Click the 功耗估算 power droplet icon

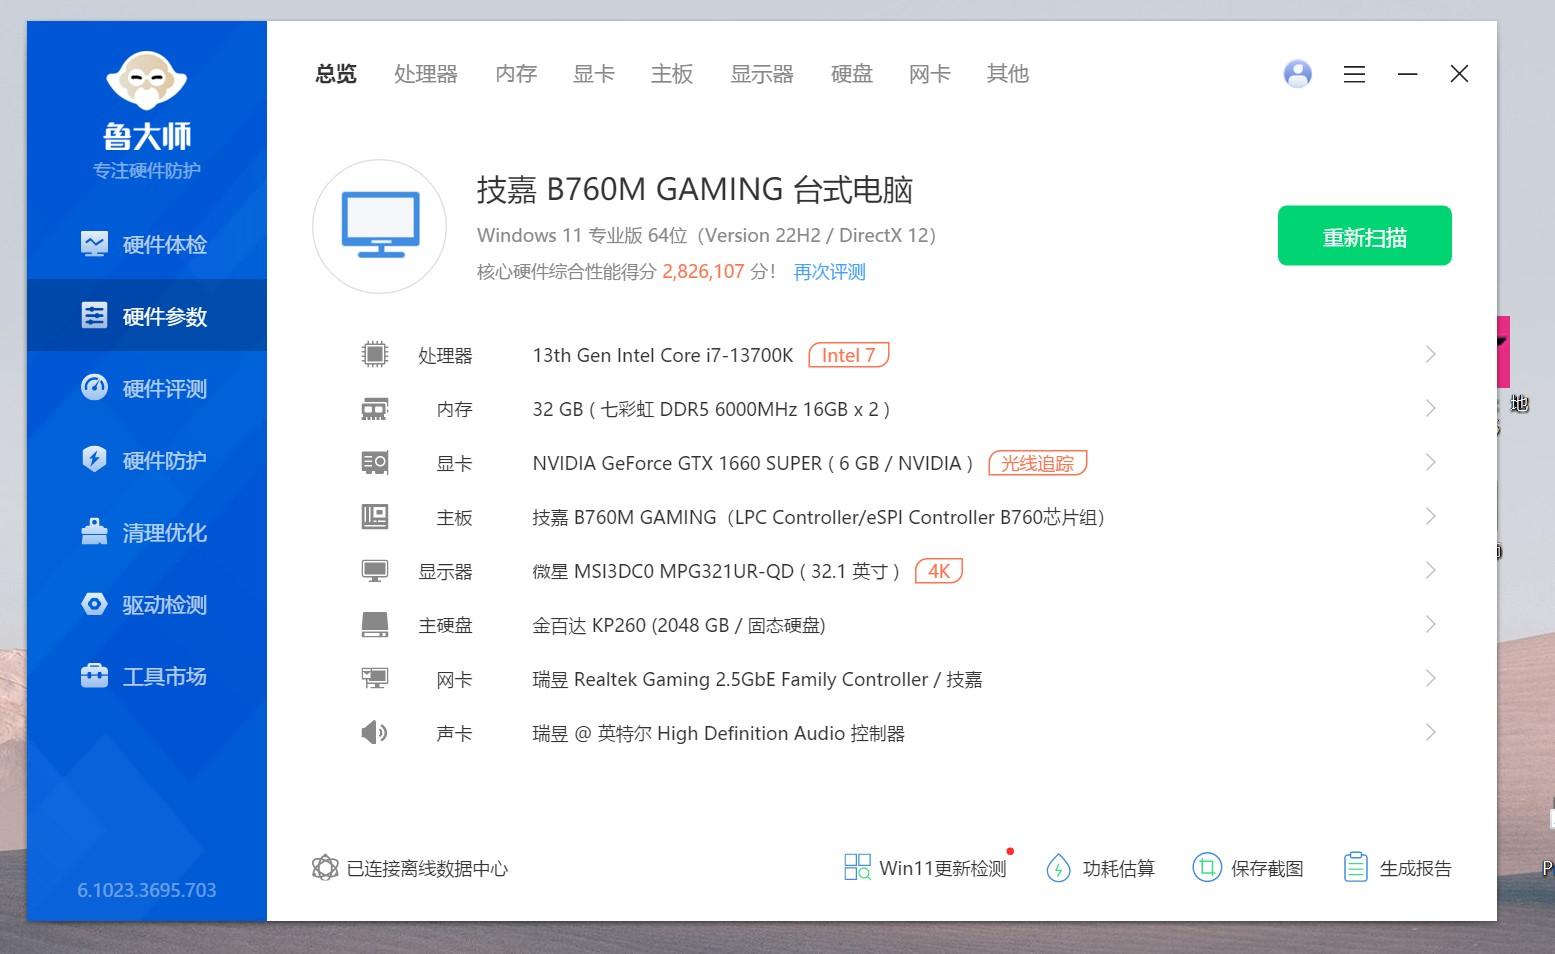pyautogui.click(x=1058, y=868)
